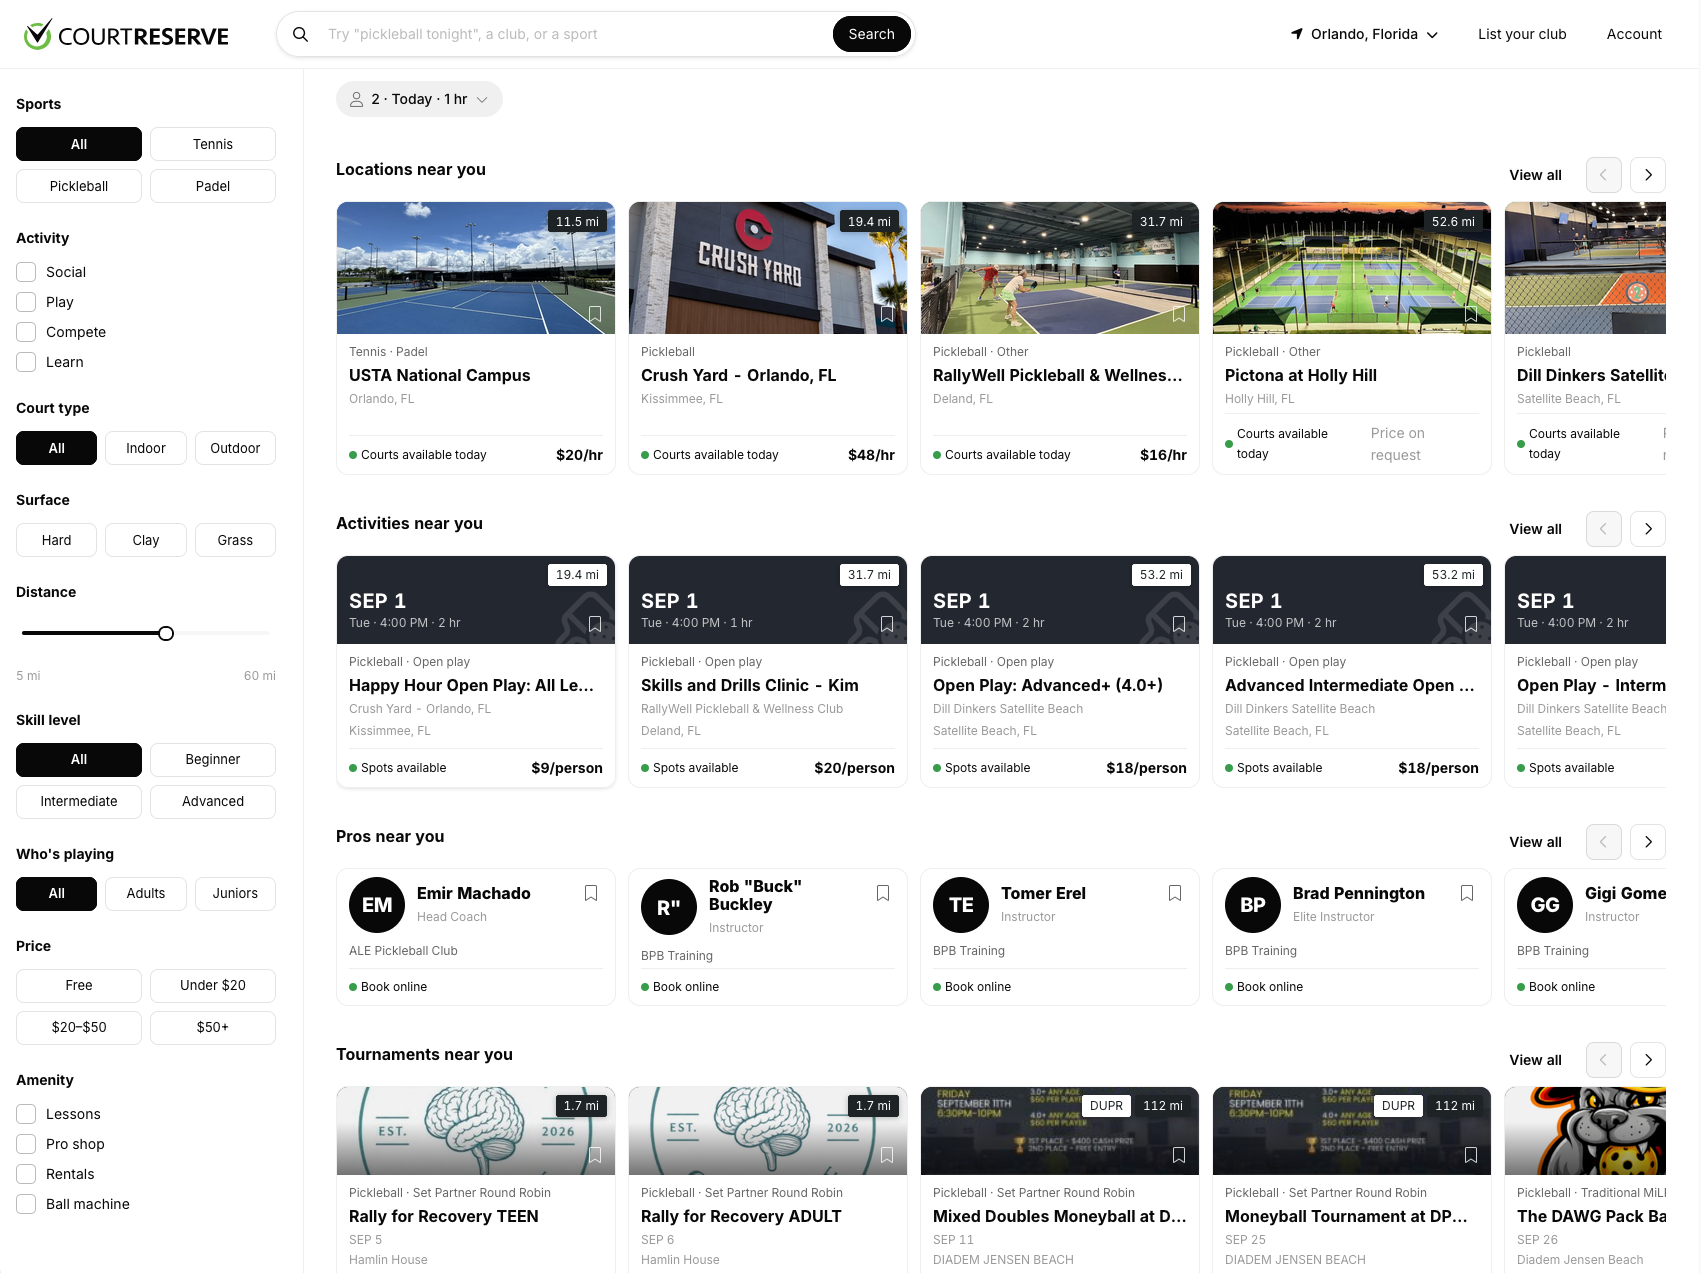Click the Distance slider handle
Screen dimensions: 1701x1273
pyautogui.click(x=166, y=633)
